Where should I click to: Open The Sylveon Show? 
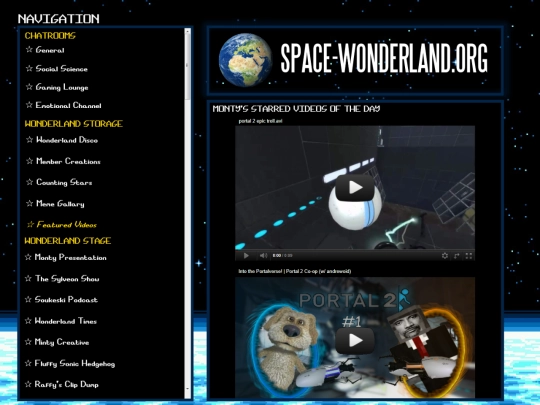pos(67,279)
